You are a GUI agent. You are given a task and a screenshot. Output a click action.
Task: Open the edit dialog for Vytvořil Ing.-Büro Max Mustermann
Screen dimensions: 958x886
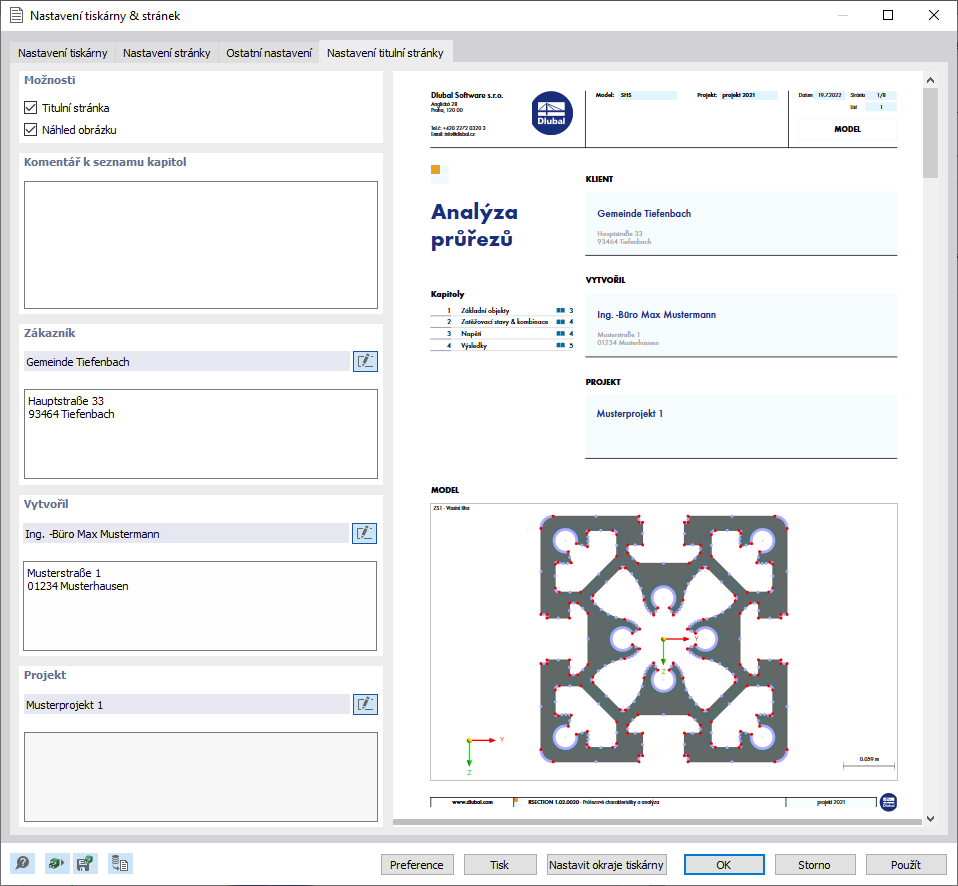(364, 533)
